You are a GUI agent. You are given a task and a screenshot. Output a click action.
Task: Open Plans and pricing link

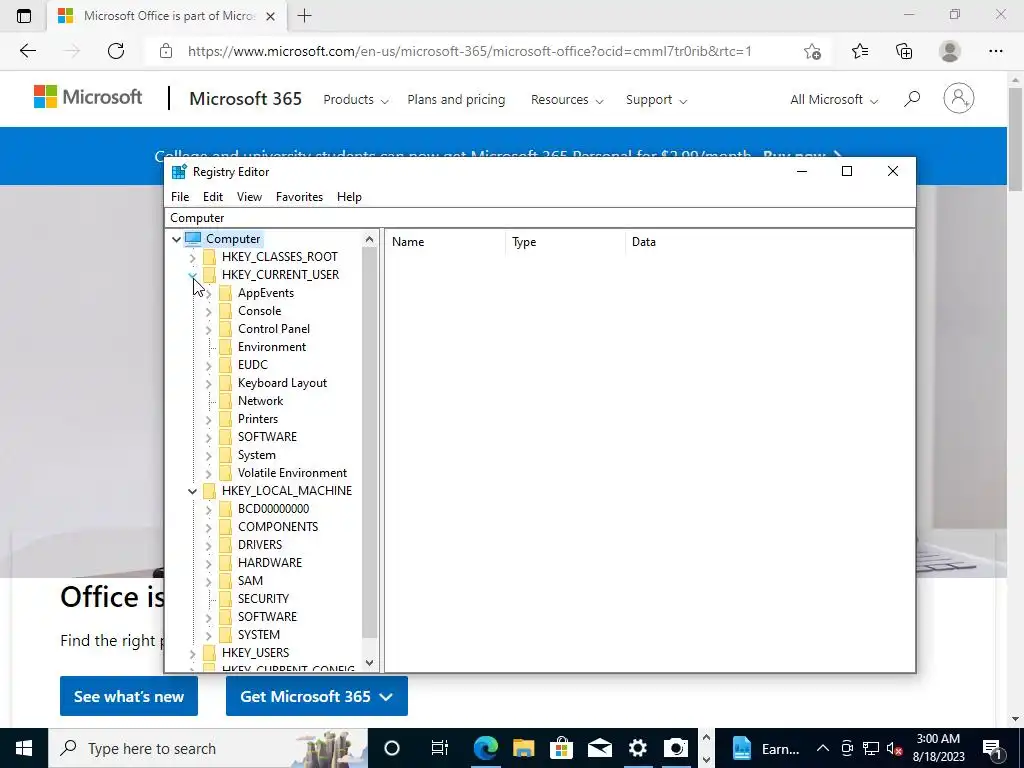(456, 100)
